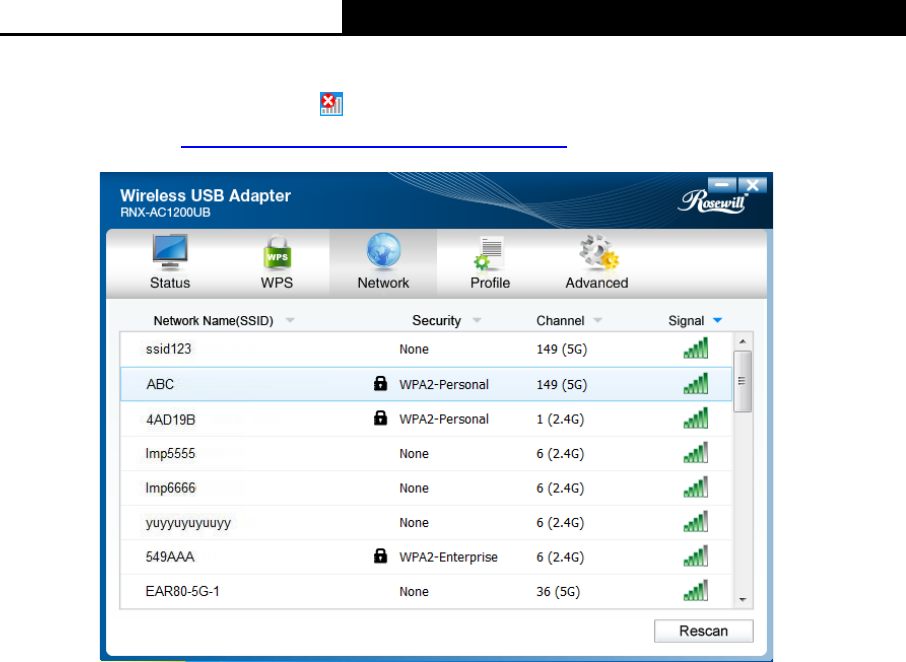Click the lock icon beside ABC
Viewport: 906px width, 662px height.
click(380, 383)
